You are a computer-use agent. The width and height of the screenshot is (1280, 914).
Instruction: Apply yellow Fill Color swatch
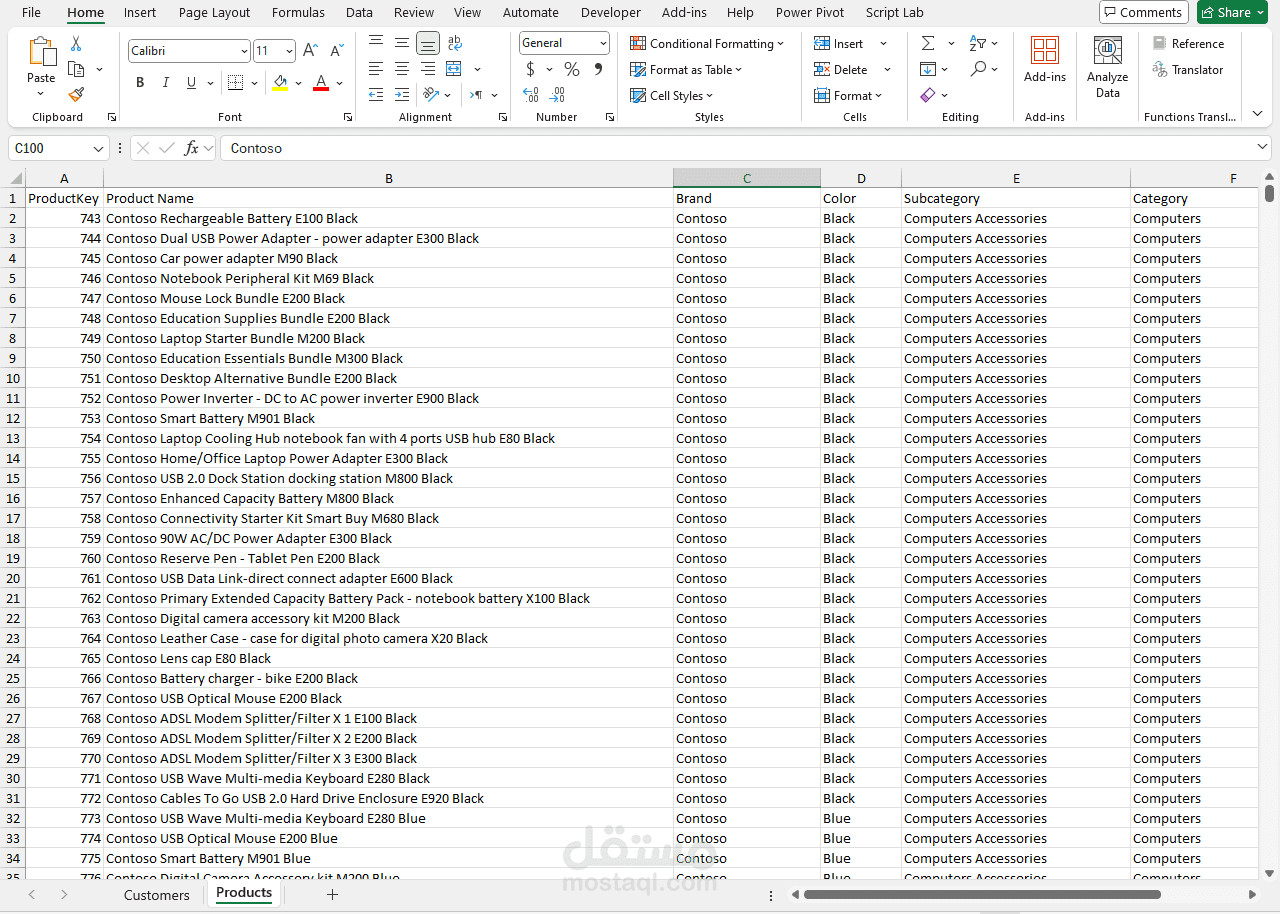280,83
